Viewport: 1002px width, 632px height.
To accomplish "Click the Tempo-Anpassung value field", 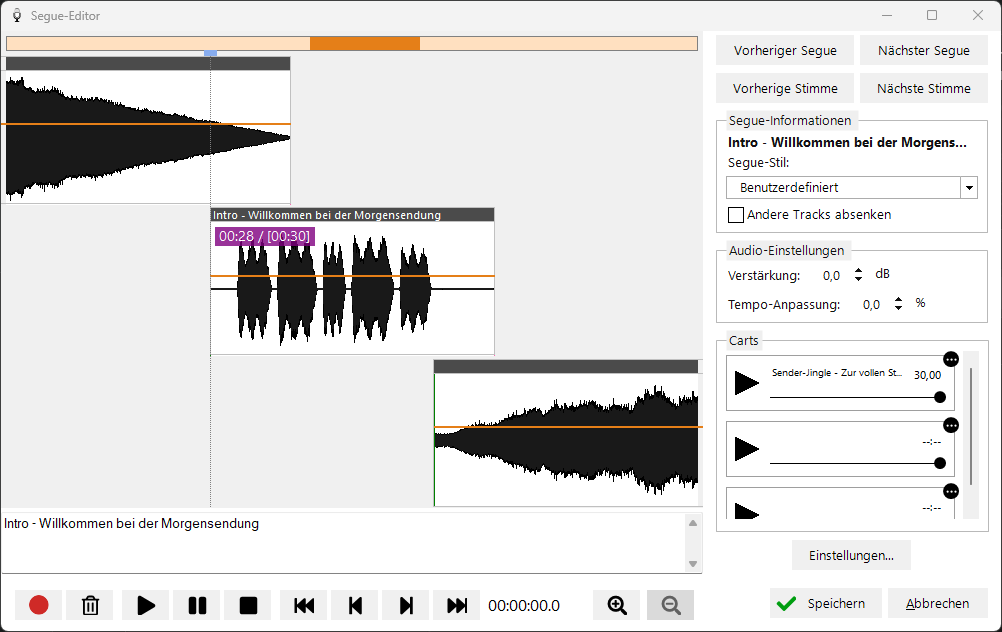I will coord(872,305).
